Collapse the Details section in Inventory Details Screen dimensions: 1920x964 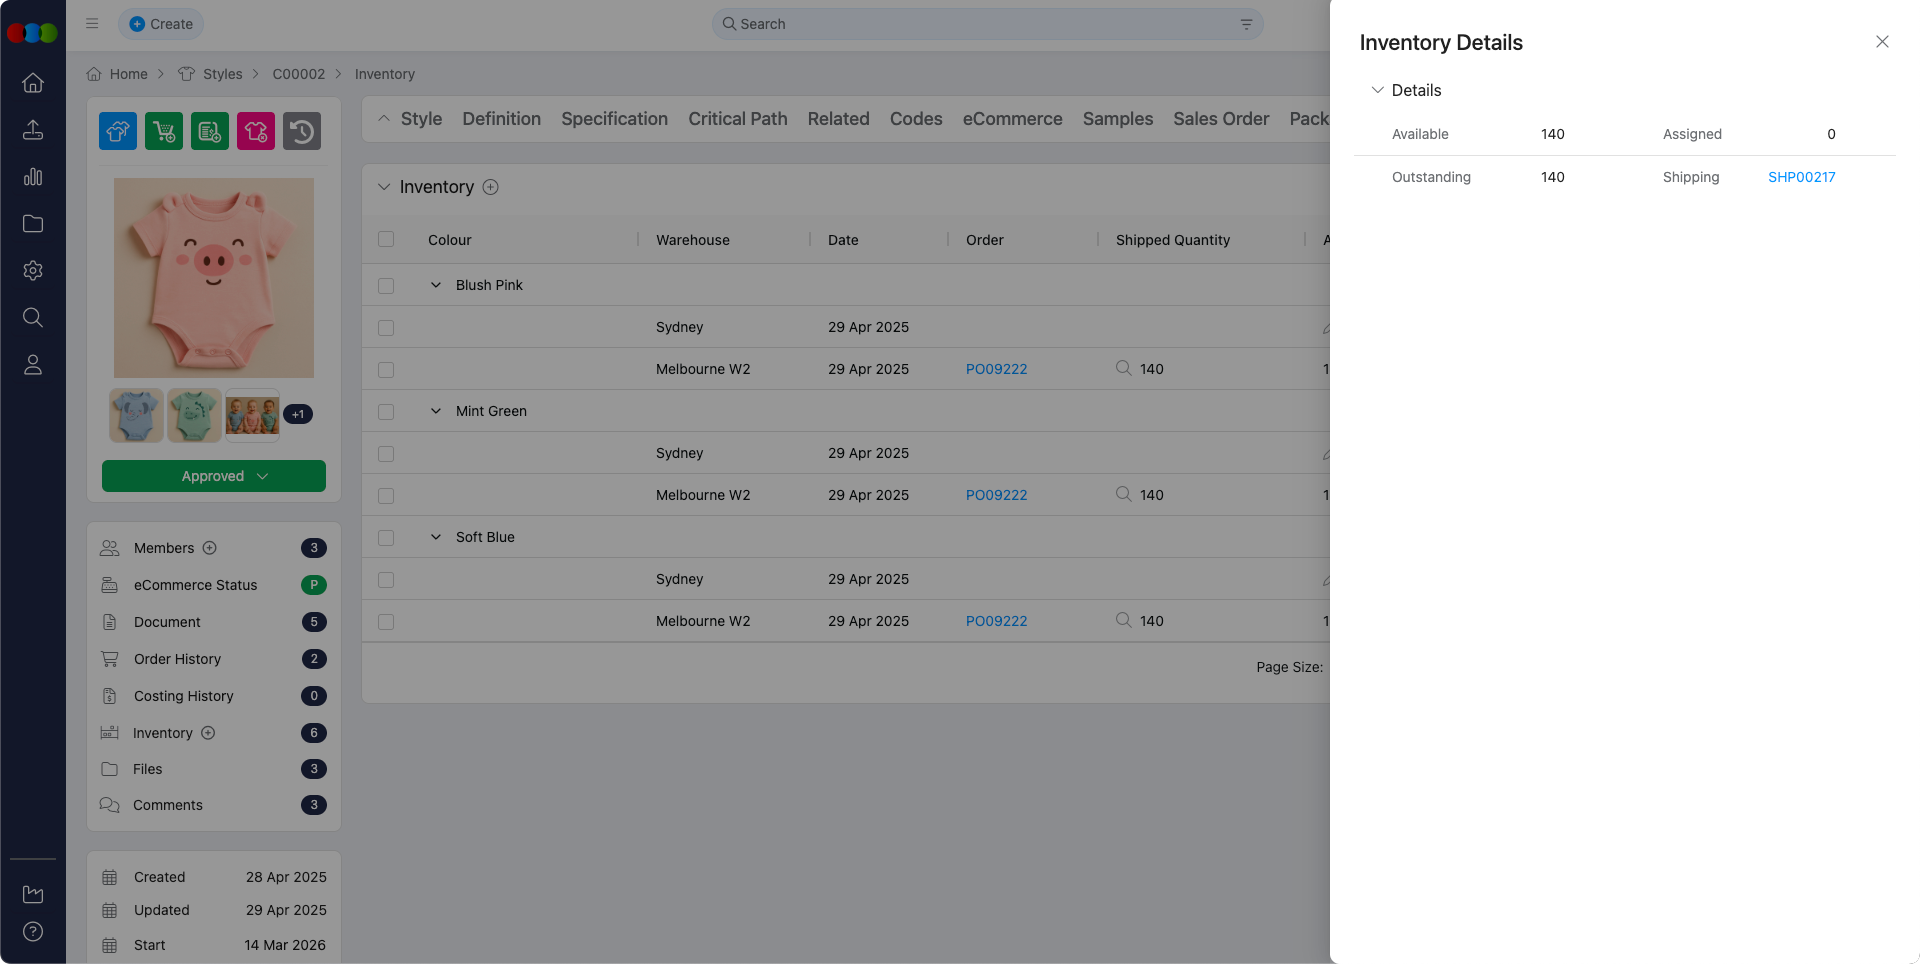point(1378,90)
